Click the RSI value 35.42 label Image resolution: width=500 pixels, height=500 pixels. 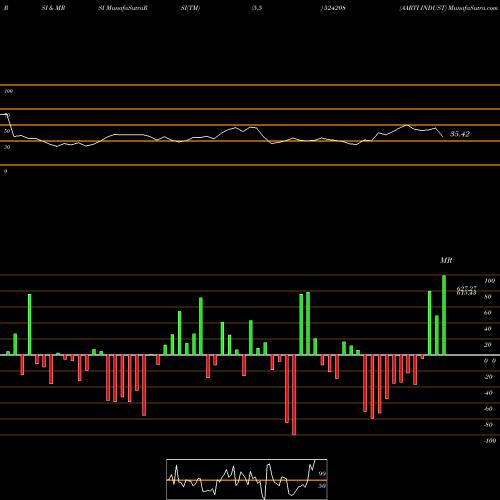point(460,134)
